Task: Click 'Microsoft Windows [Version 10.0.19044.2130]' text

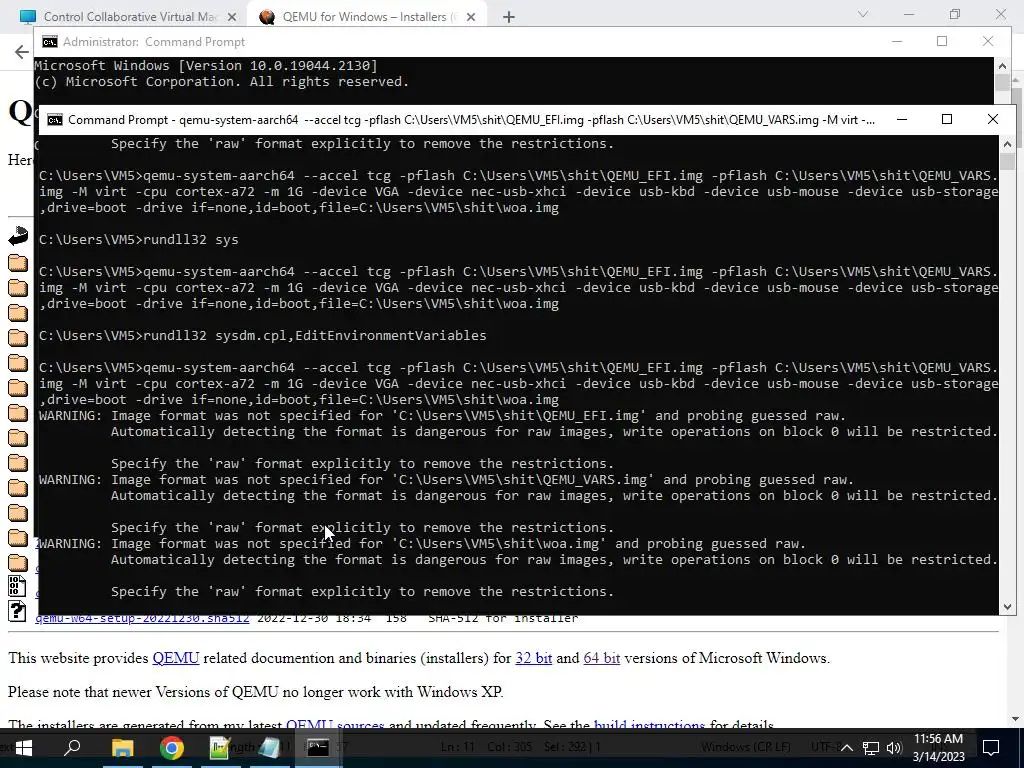Action: (x=206, y=65)
